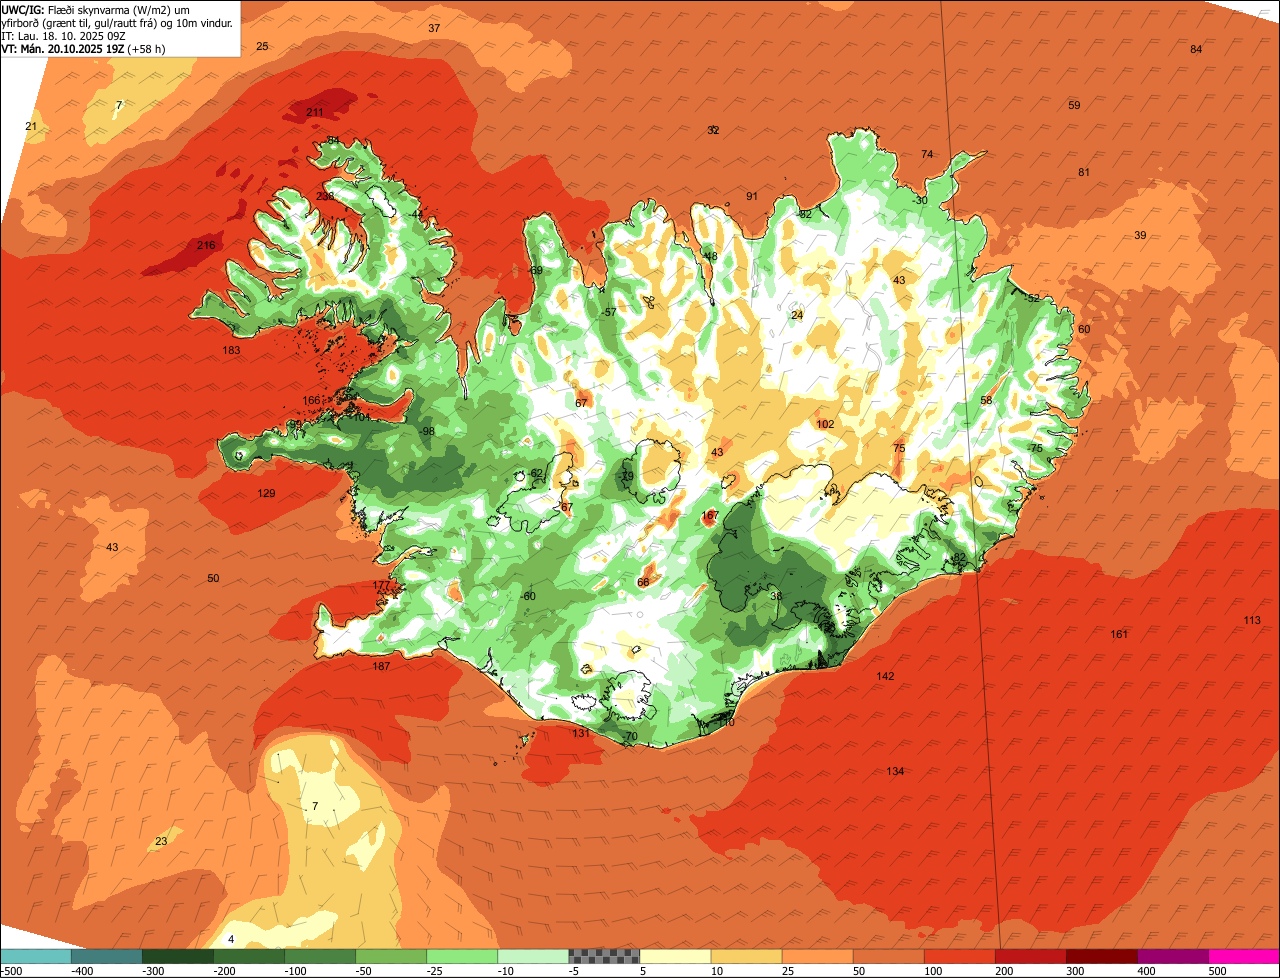
Task: Click the purple 400 legend swatch
Action: pos(1173,956)
